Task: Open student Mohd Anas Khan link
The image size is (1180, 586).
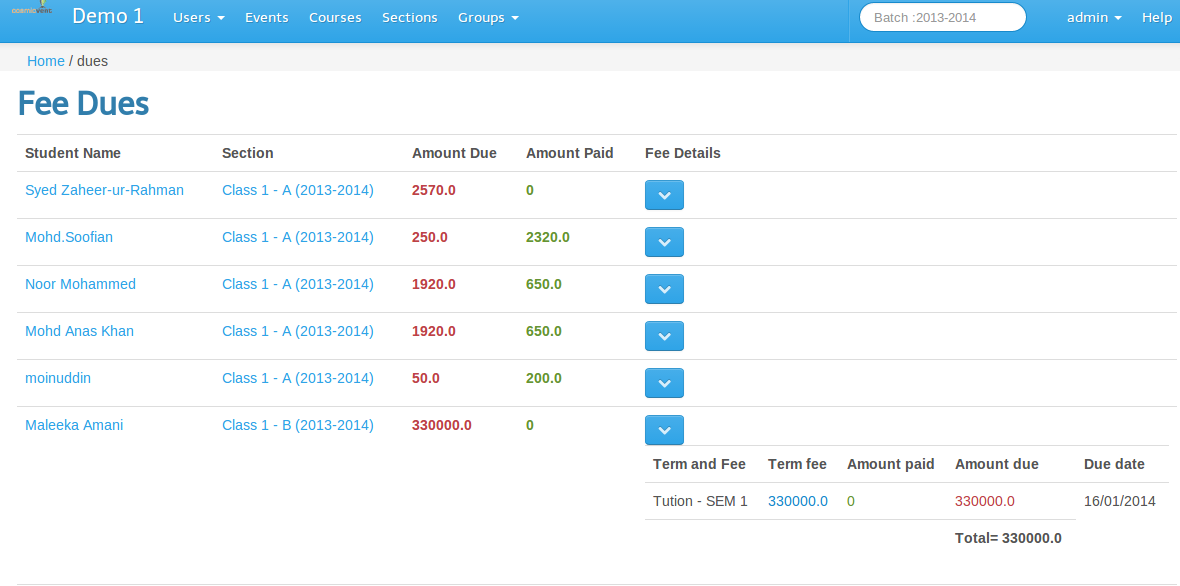Action: point(80,331)
